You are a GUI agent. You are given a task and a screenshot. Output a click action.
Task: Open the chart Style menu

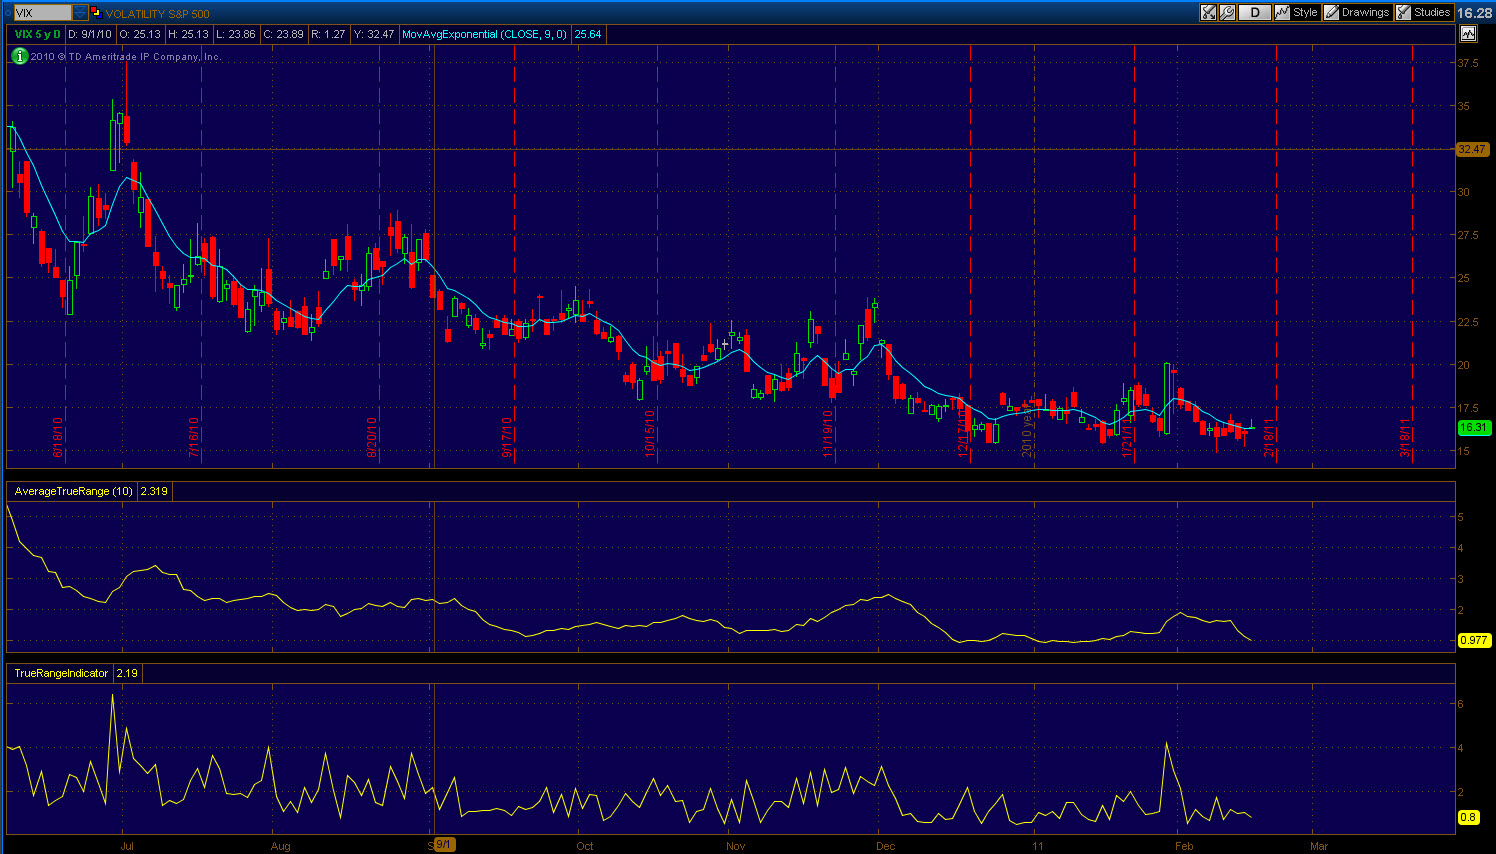1296,12
